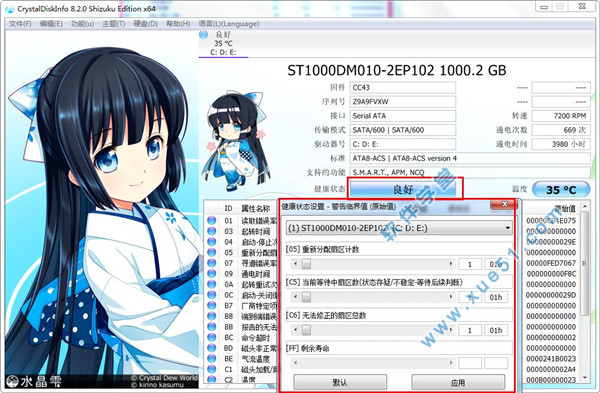Click the firmware field CC43
The height and width of the screenshot is (393, 600).
(x=403, y=88)
